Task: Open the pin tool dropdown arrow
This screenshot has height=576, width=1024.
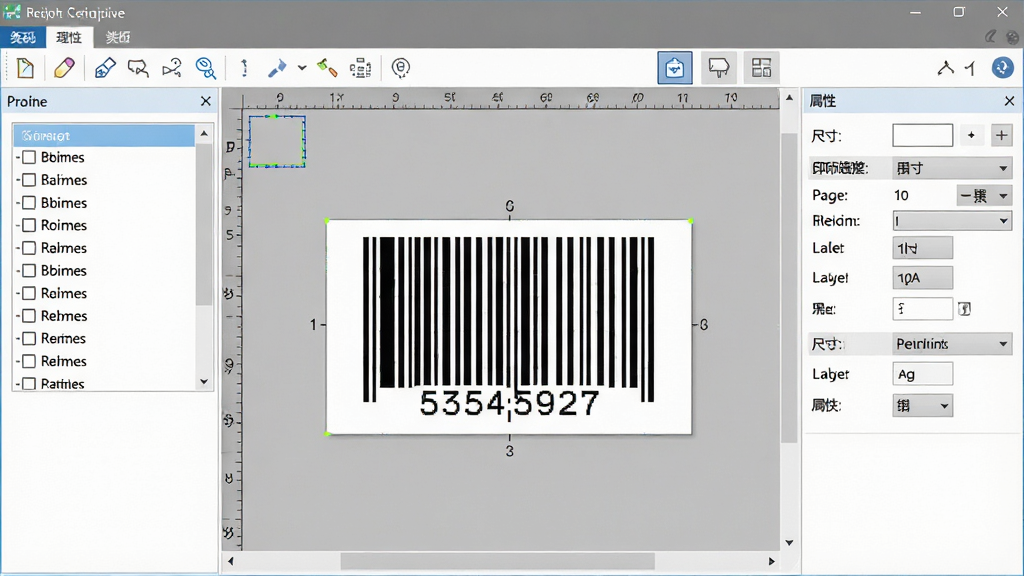Action: [x=302, y=67]
